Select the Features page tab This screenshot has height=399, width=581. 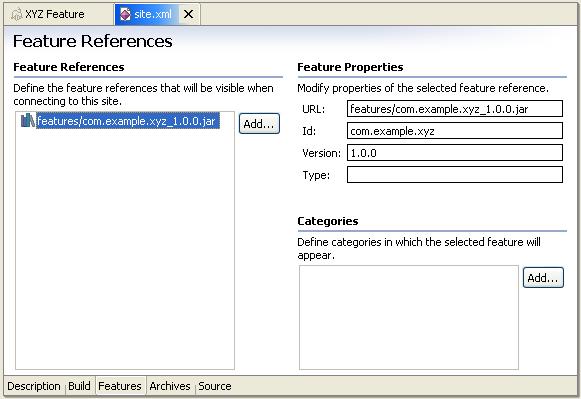120,386
